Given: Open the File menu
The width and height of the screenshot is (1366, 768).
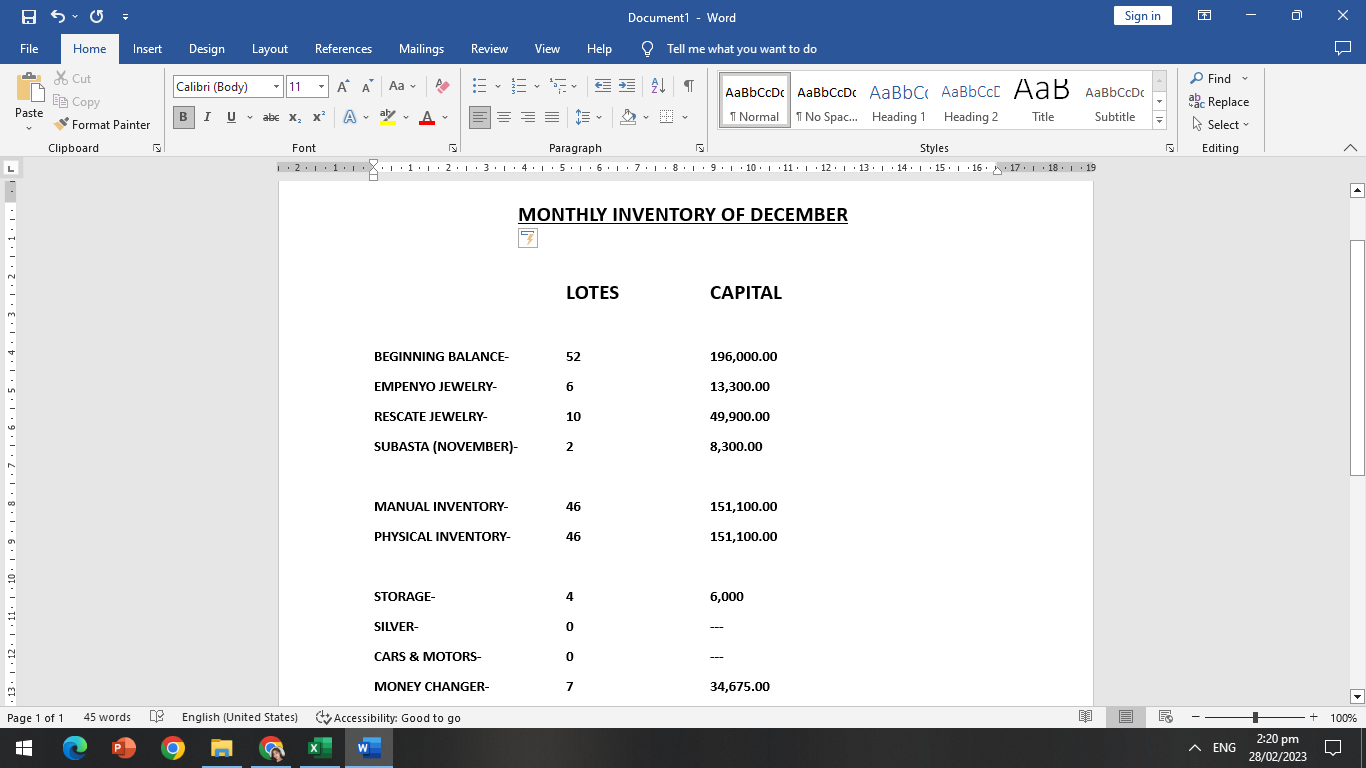Looking at the screenshot, I should click(x=29, y=48).
